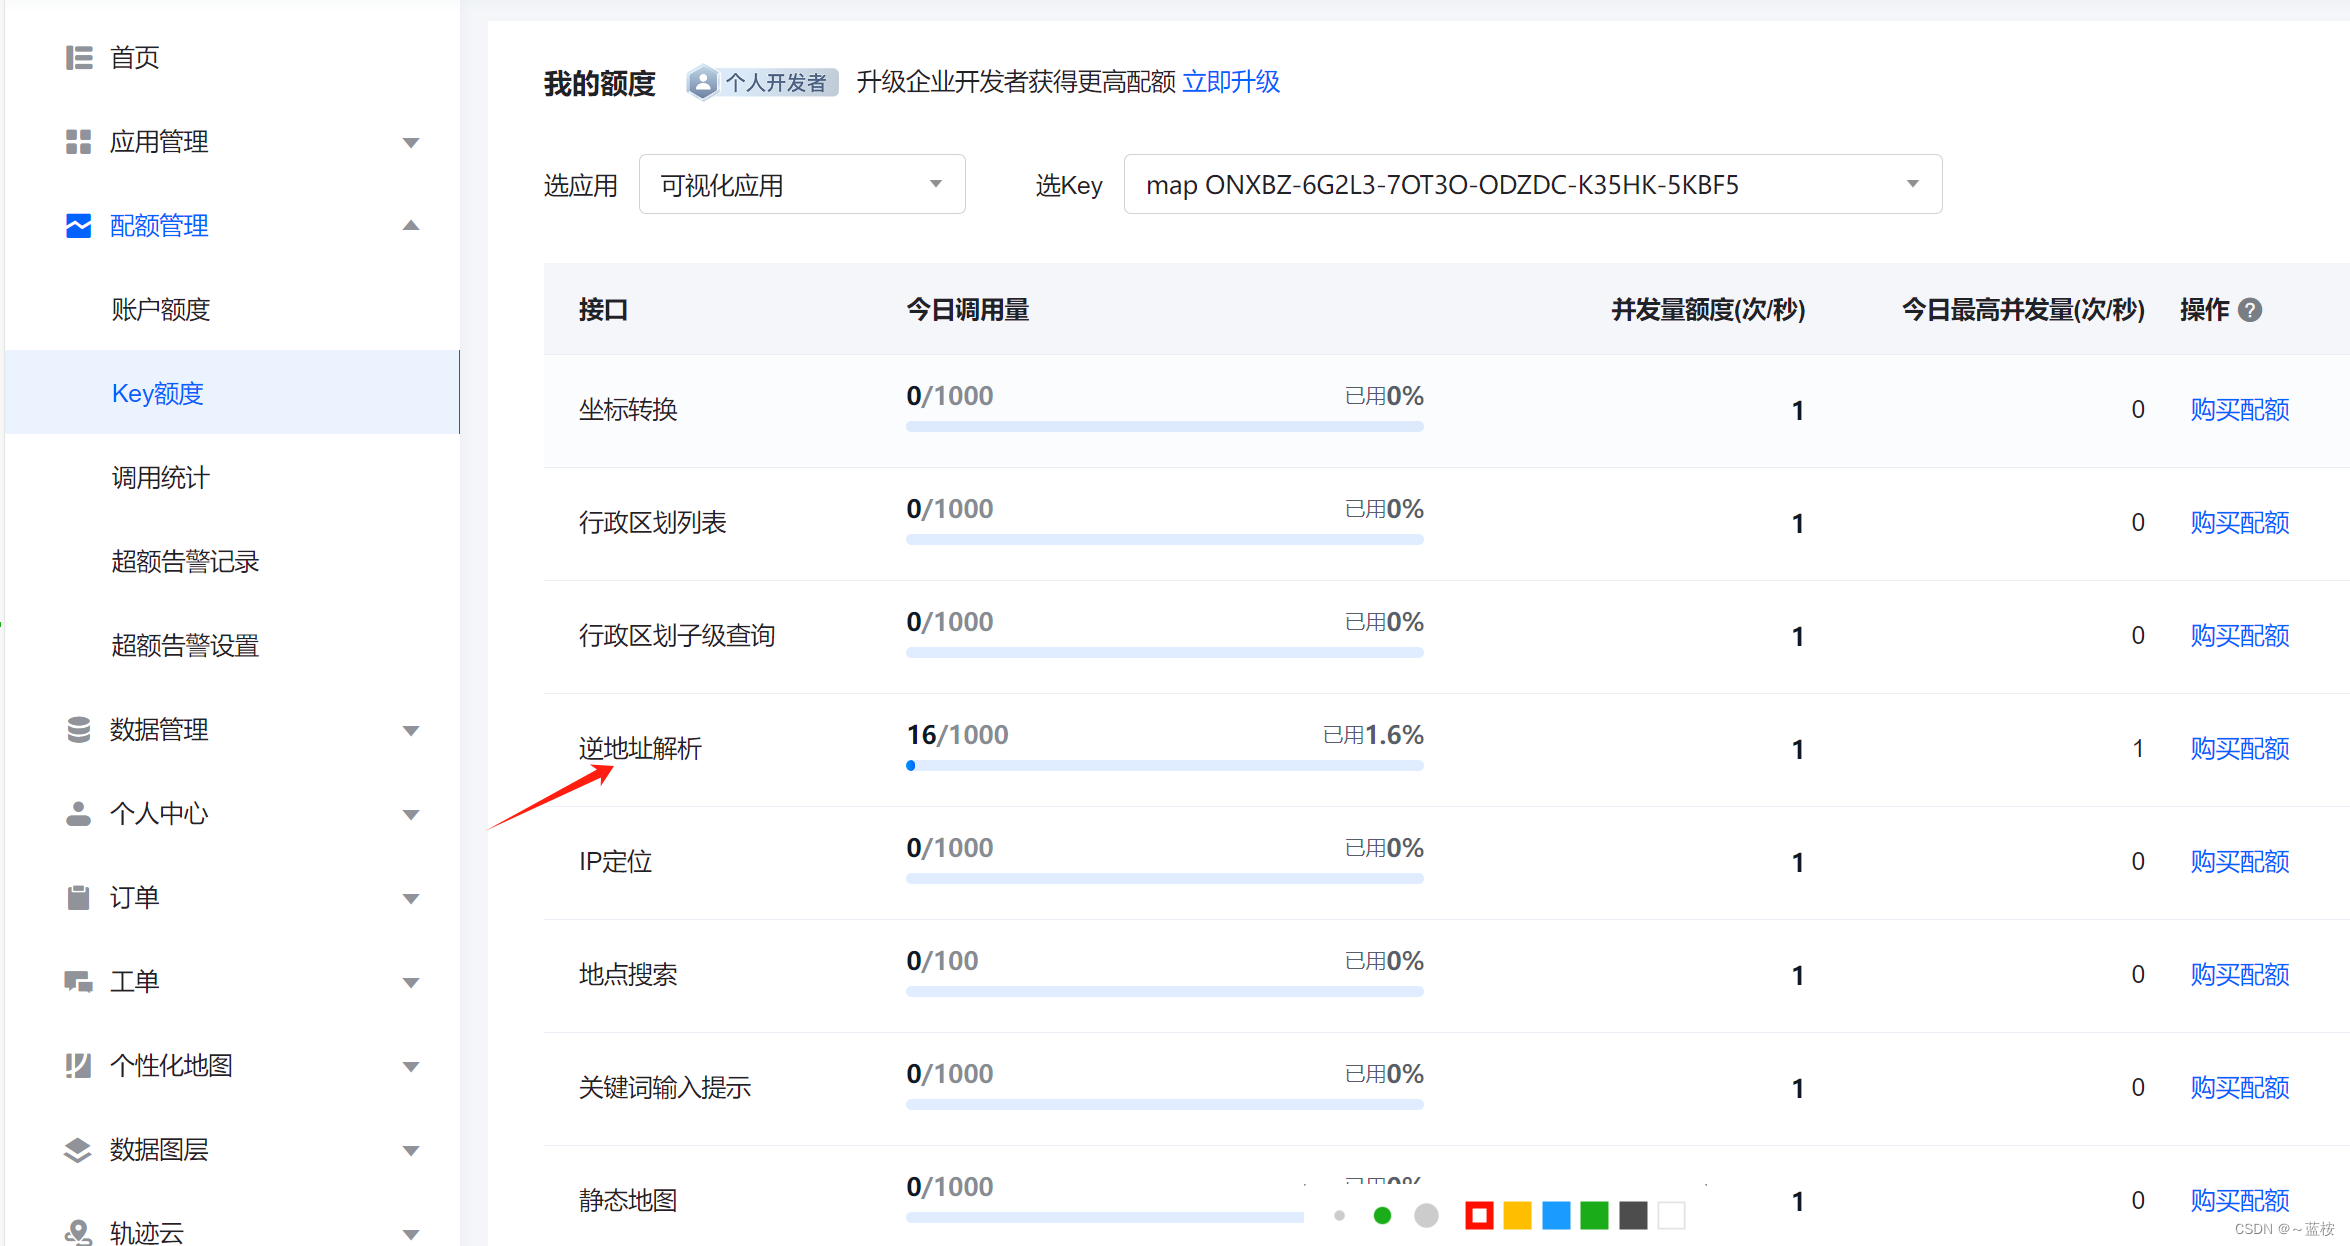Click the 订单 clipboard icon

pyautogui.click(x=79, y=898)
